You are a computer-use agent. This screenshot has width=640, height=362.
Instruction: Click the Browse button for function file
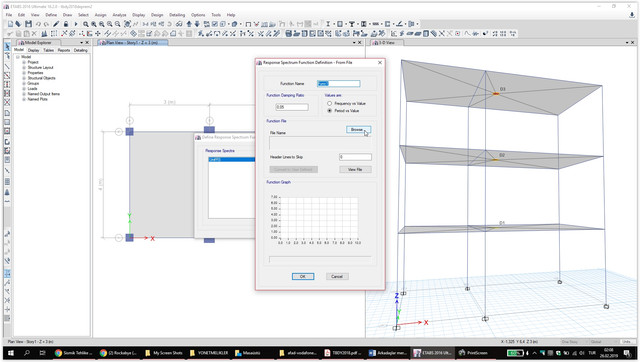click(358, 129)
